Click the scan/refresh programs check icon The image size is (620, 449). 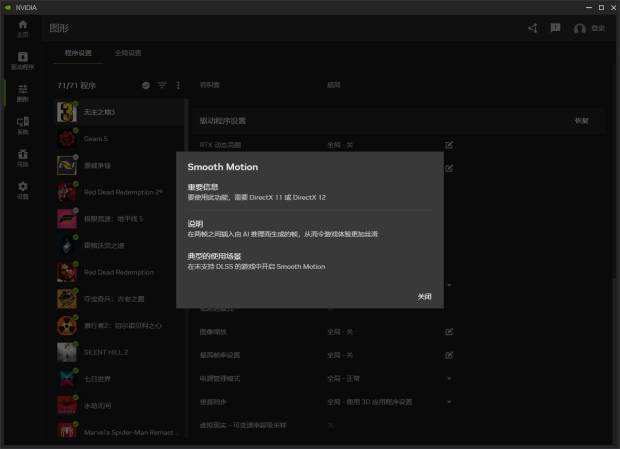pyautogui.click(x=146, y=85)
